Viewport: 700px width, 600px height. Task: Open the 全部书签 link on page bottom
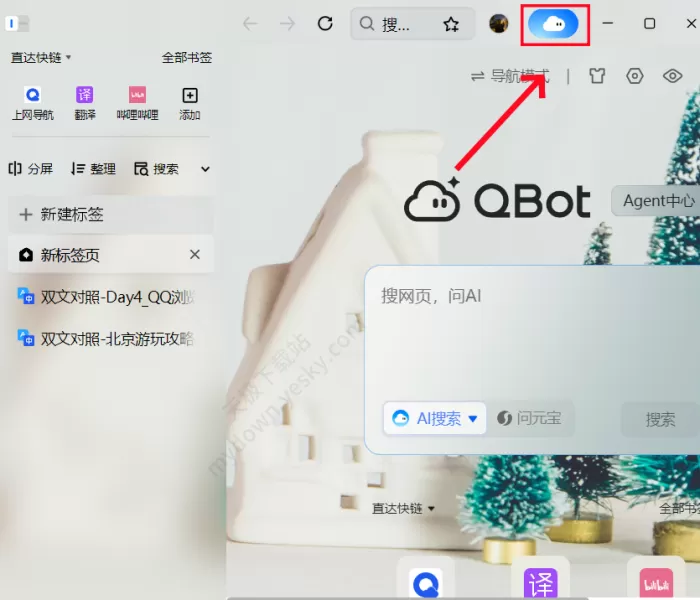pyautogui.click(x=679, y=508)
